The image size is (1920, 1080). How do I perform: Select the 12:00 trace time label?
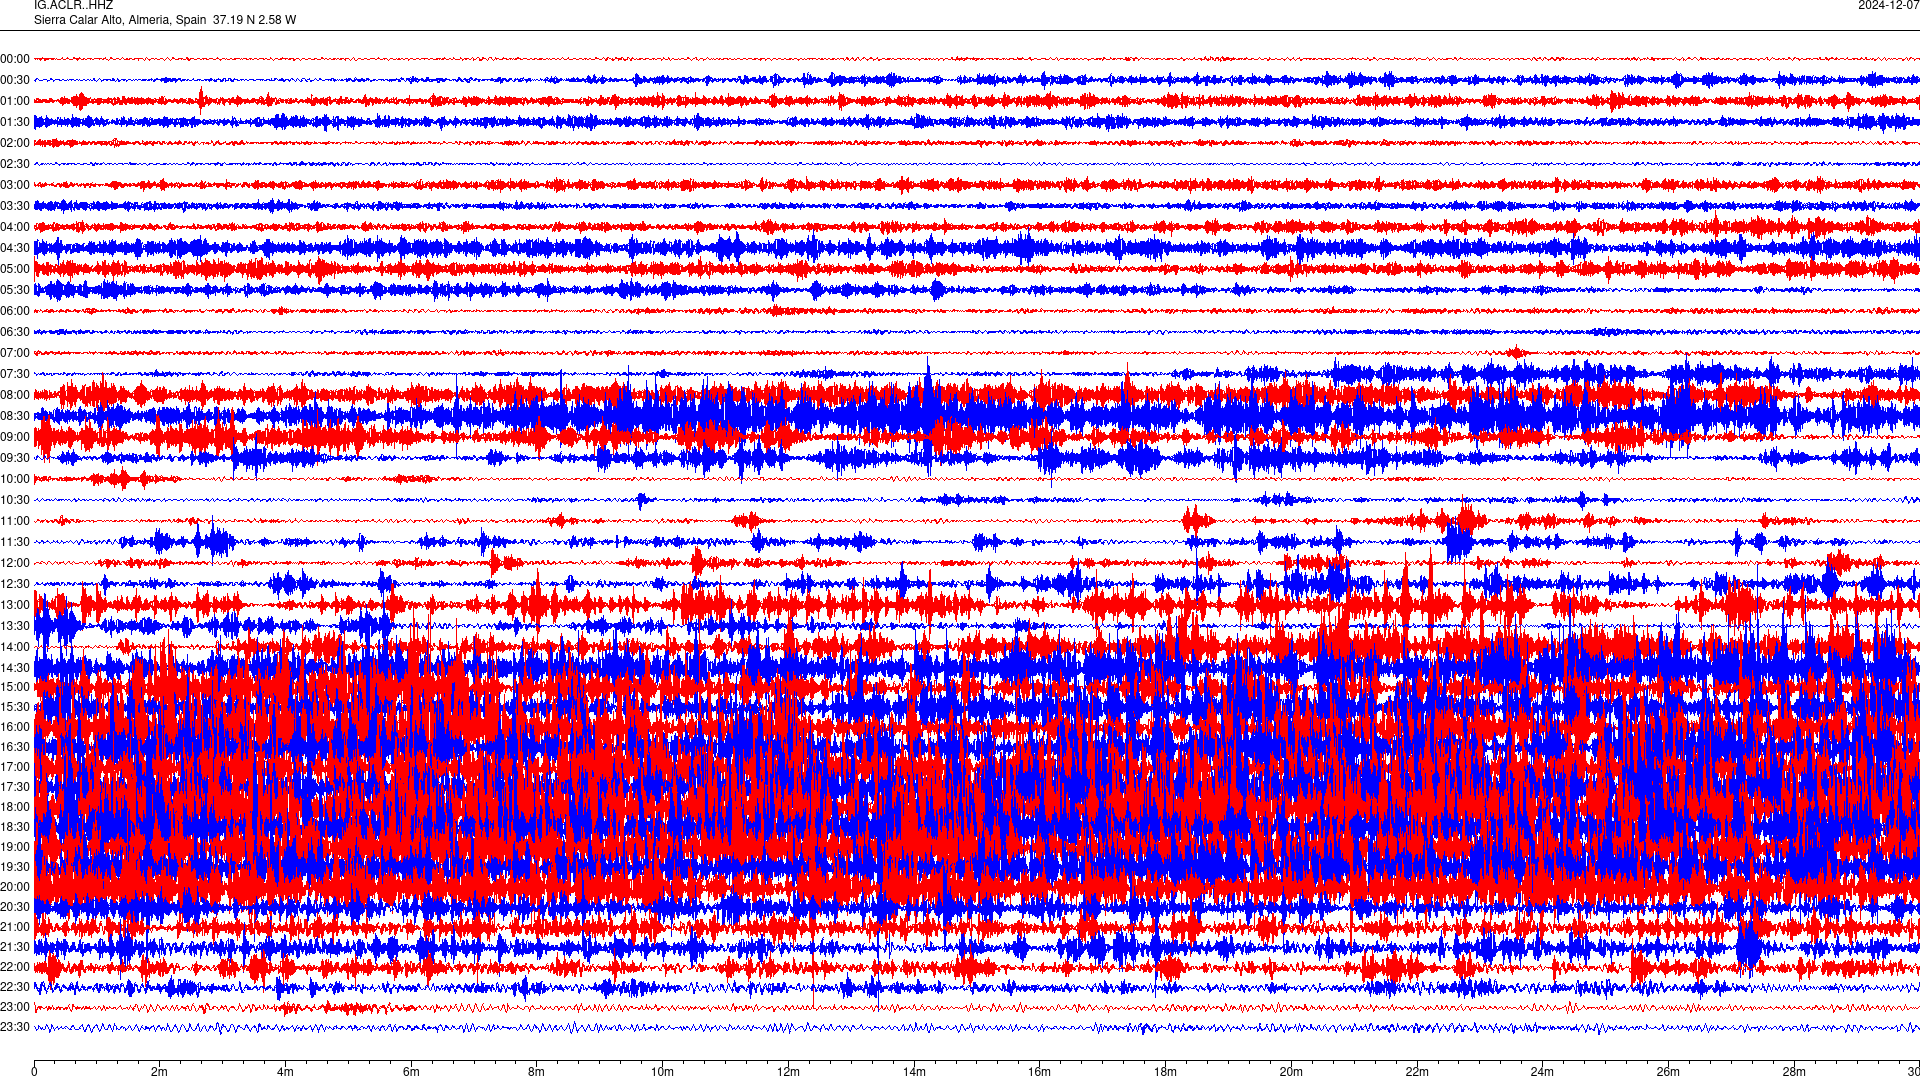[x=15, y=563]
